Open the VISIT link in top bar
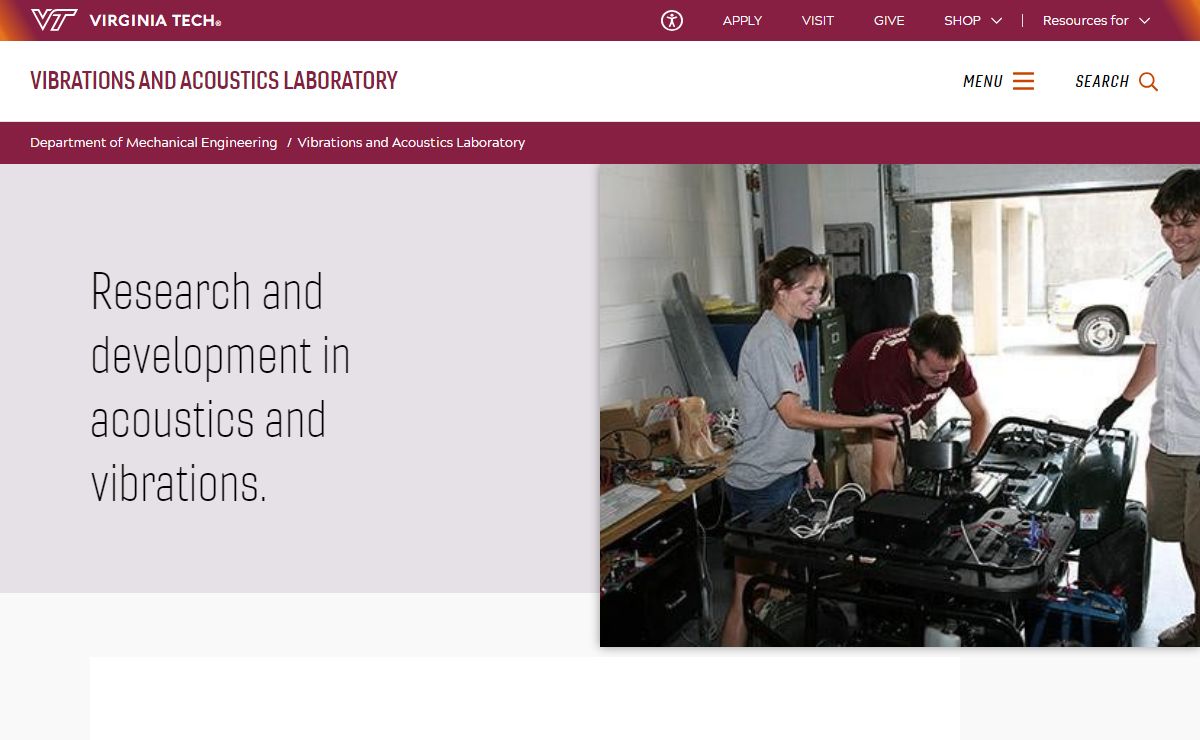 (x=817, y=20)
